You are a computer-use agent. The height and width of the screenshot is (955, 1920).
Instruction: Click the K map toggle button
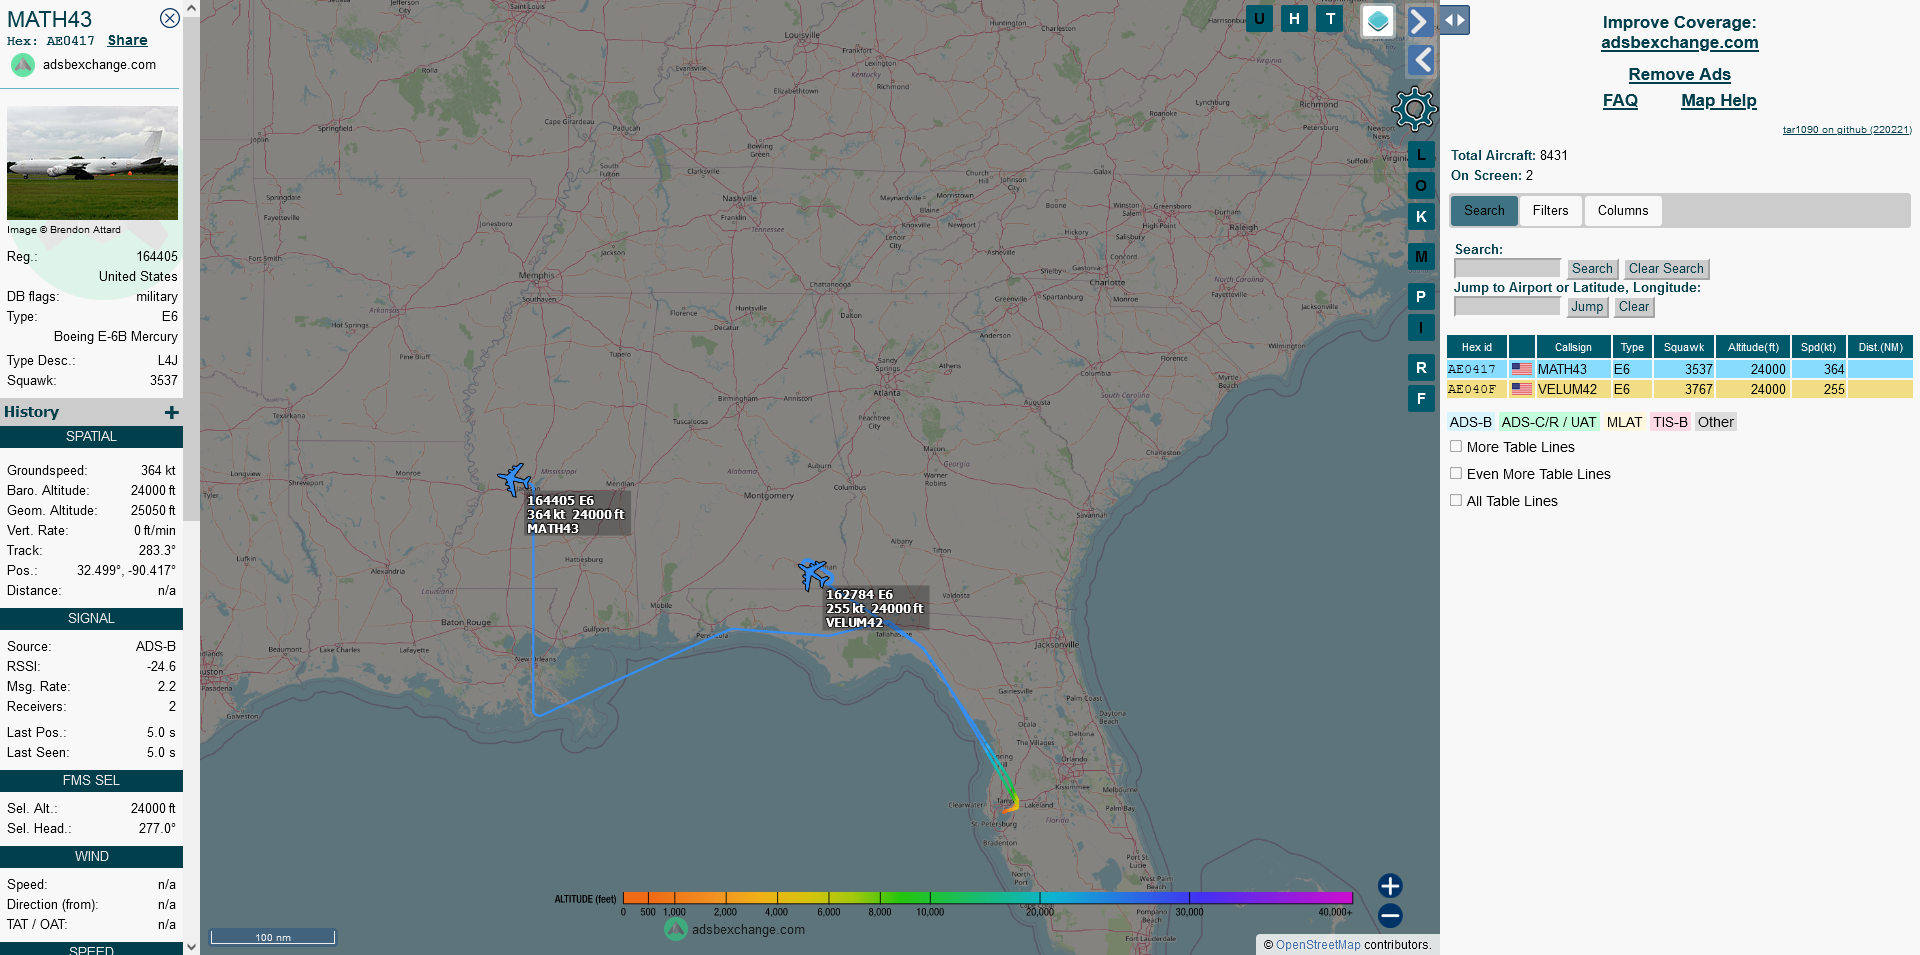tap(1421, 217)
